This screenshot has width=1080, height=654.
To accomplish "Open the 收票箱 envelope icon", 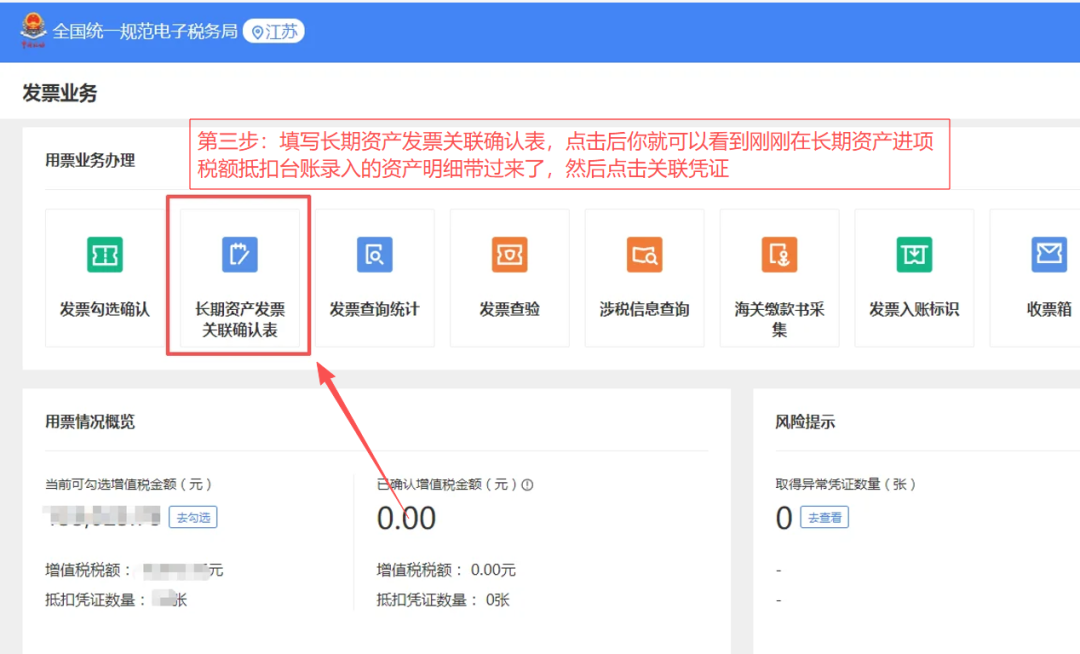I will point(1049,255).
